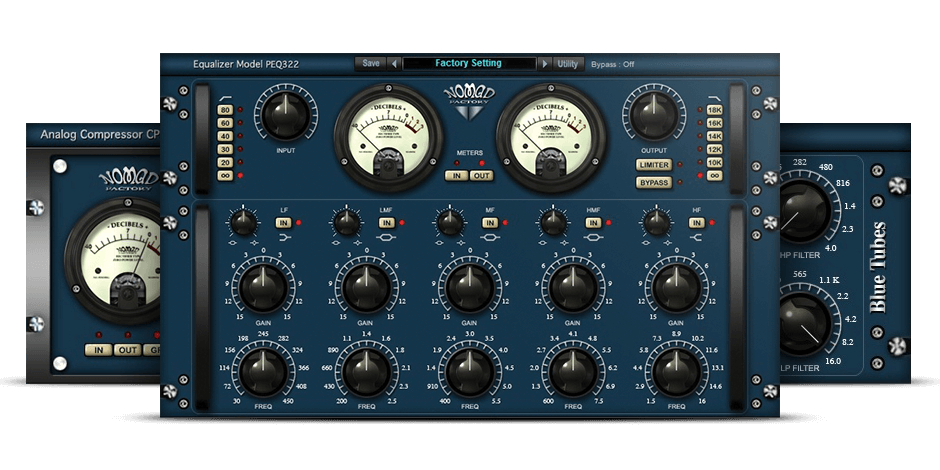Click the HP FILTER knob in Blue Tubes

(x=805, y=210)
